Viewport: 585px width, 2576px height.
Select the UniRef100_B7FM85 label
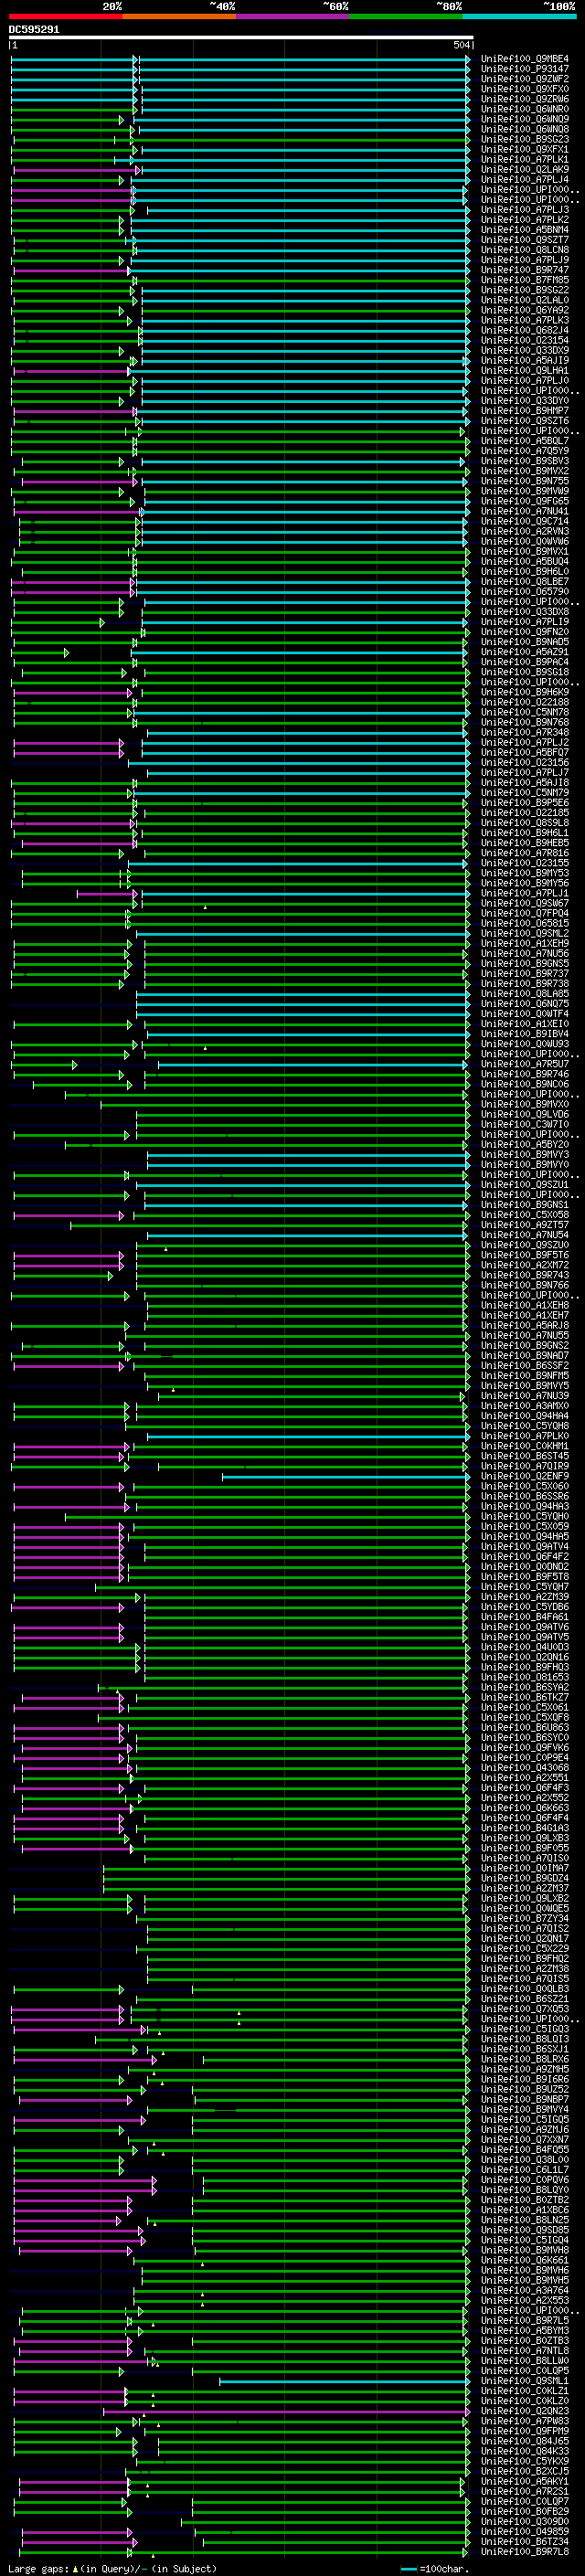525,280
